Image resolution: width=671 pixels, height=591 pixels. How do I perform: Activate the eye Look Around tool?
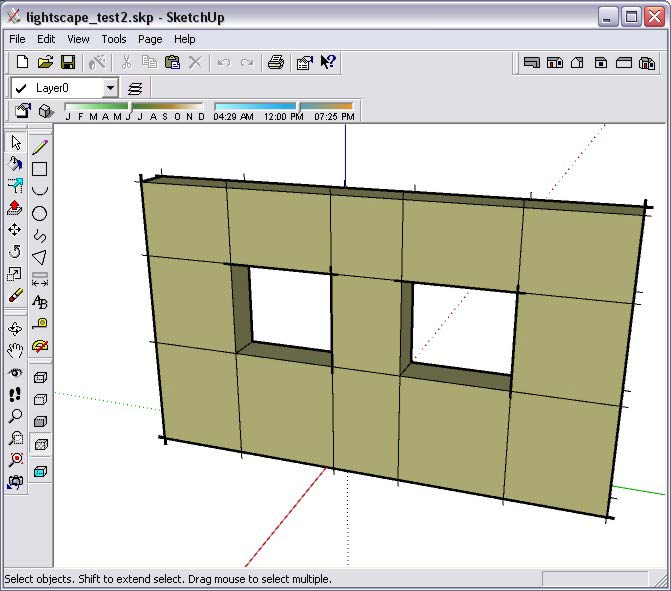pyautogui.click(x=15, y=372)
